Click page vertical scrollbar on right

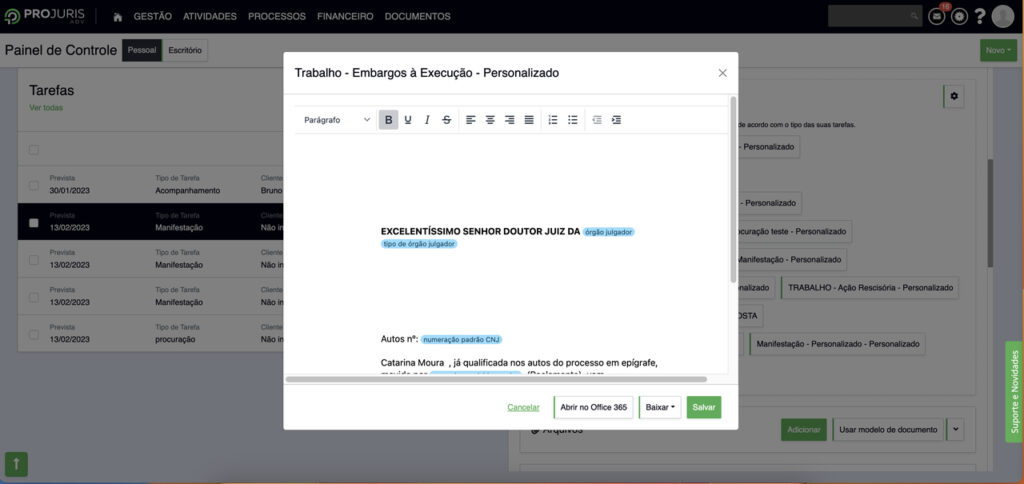[990, 212]
